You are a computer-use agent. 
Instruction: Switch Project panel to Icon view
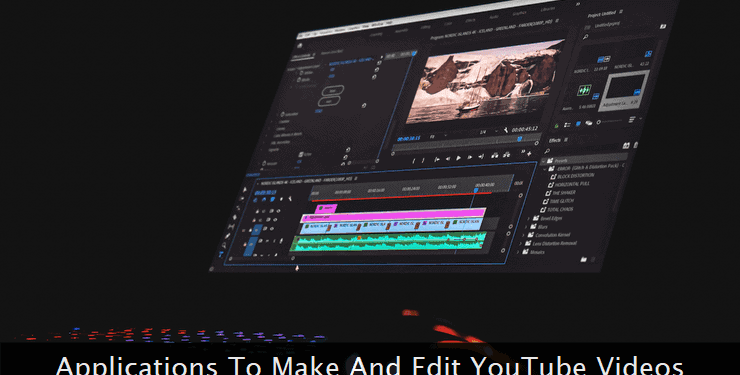[x=578, y=124]
